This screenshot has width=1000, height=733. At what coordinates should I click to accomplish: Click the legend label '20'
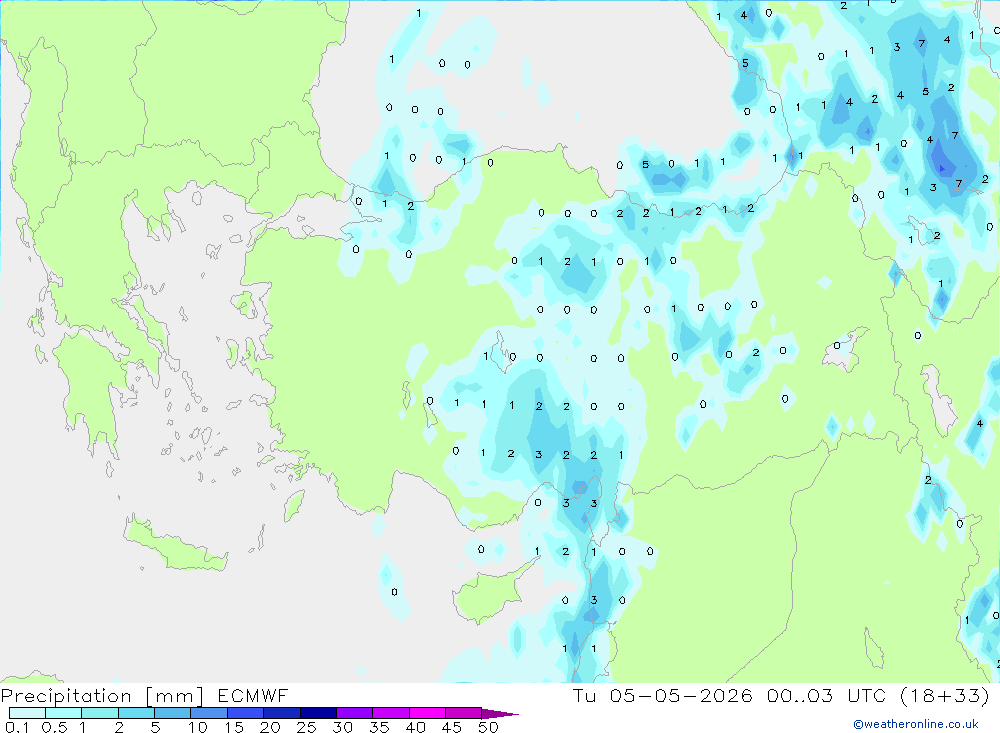(x=270, y=727)
